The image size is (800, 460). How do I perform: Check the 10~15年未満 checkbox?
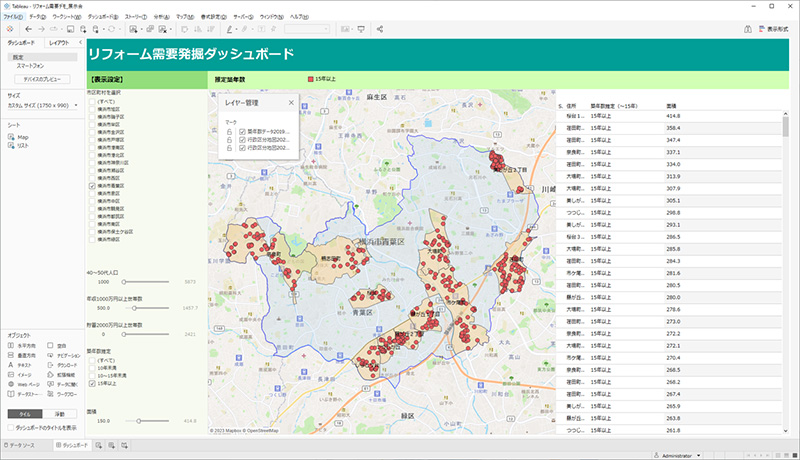[x=92, y=375]
